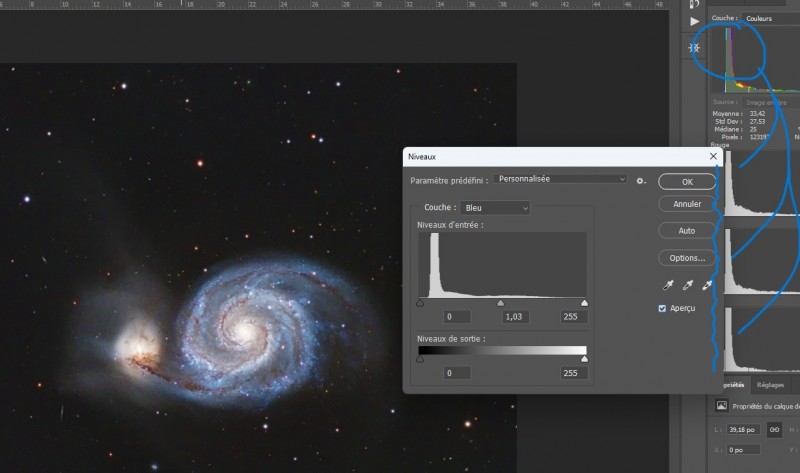Click the input white point slider handle
800x473 pixels.
pos(584,303)
